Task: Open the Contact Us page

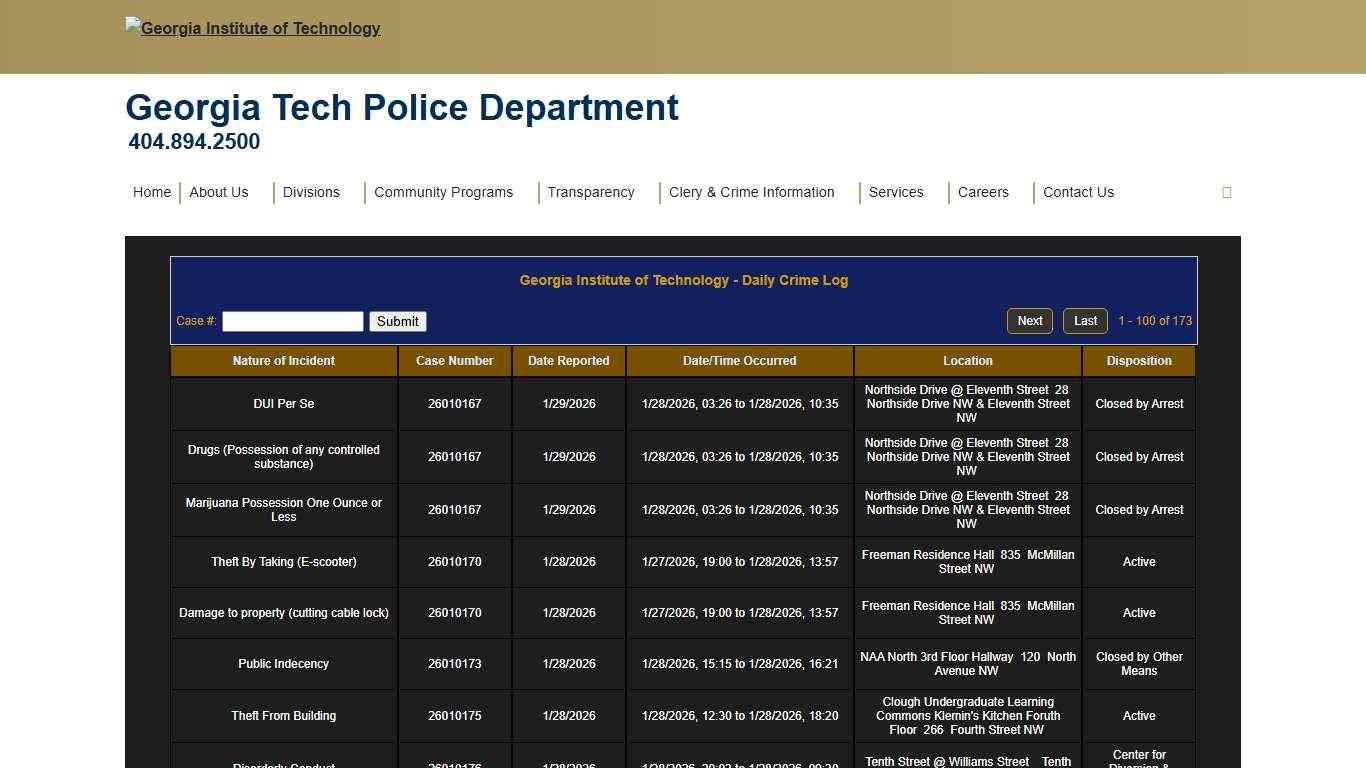Action: [1078, 192]
